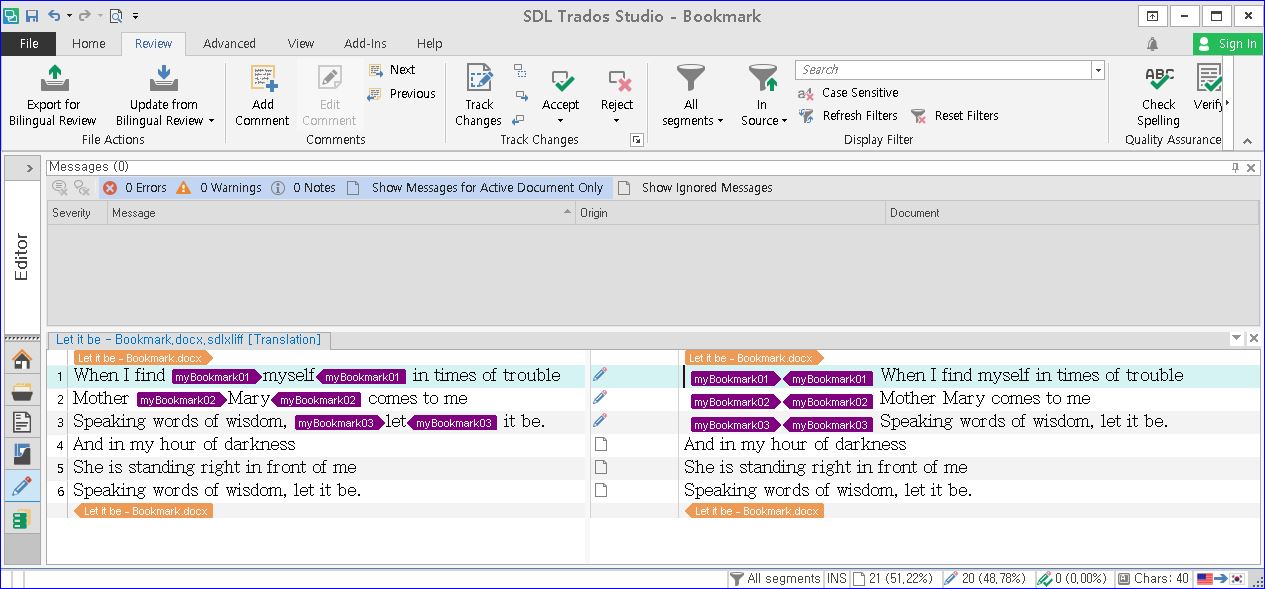Viewport: 1265px width, 589px height.
Task: Open Customize Quick Access Toolbar dropdown
Action: pyautogui.click(x=135, y=16)
